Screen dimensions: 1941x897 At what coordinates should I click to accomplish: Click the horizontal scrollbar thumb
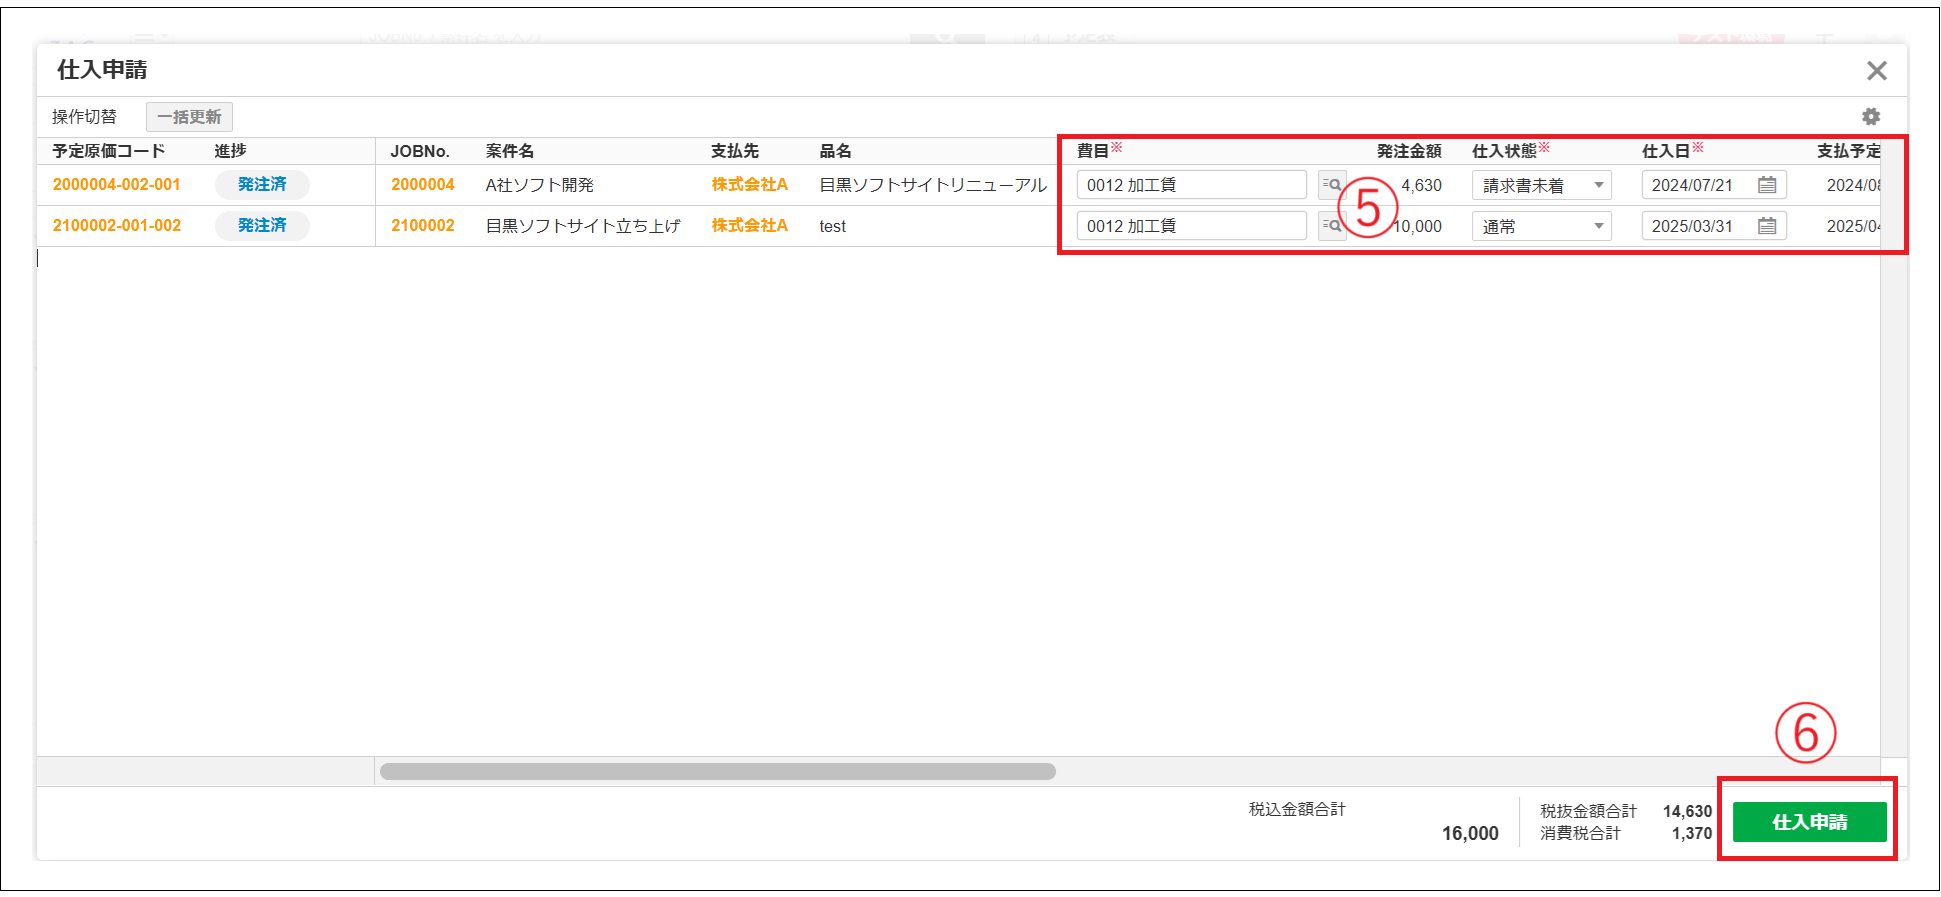pyautogui.click(x=717, y=771)
